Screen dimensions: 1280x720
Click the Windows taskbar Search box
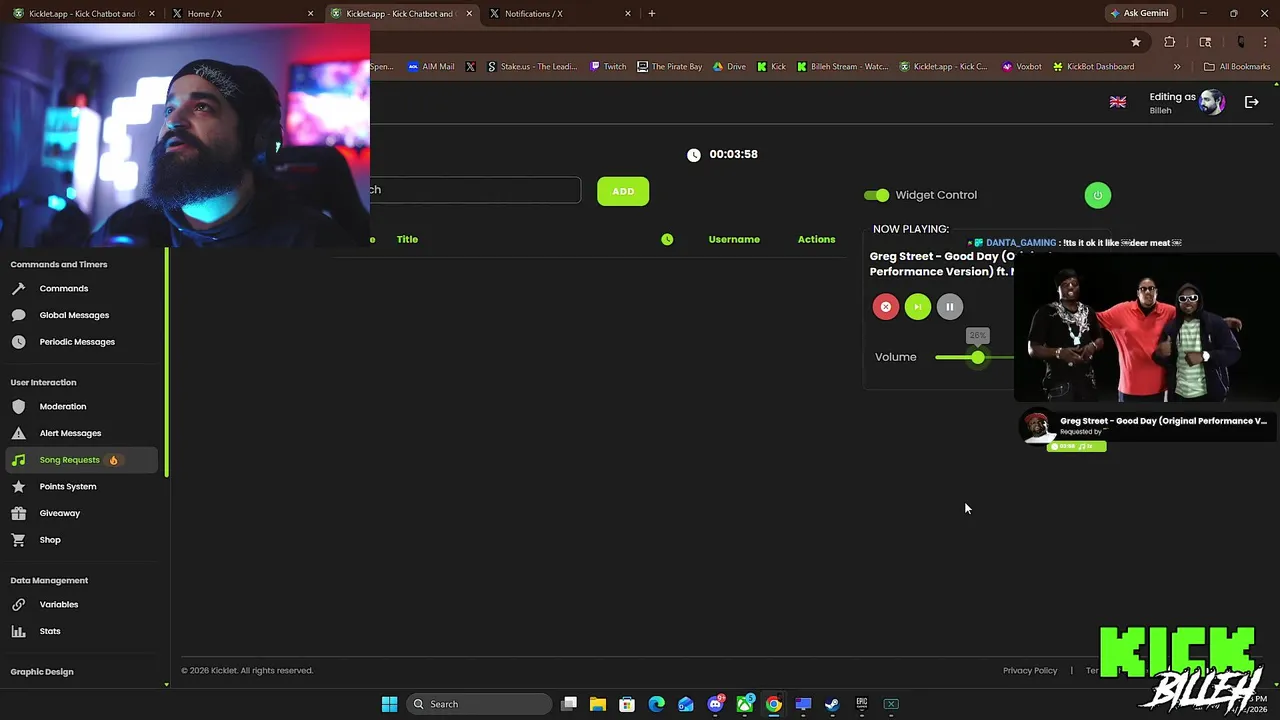tap(480, 704)
